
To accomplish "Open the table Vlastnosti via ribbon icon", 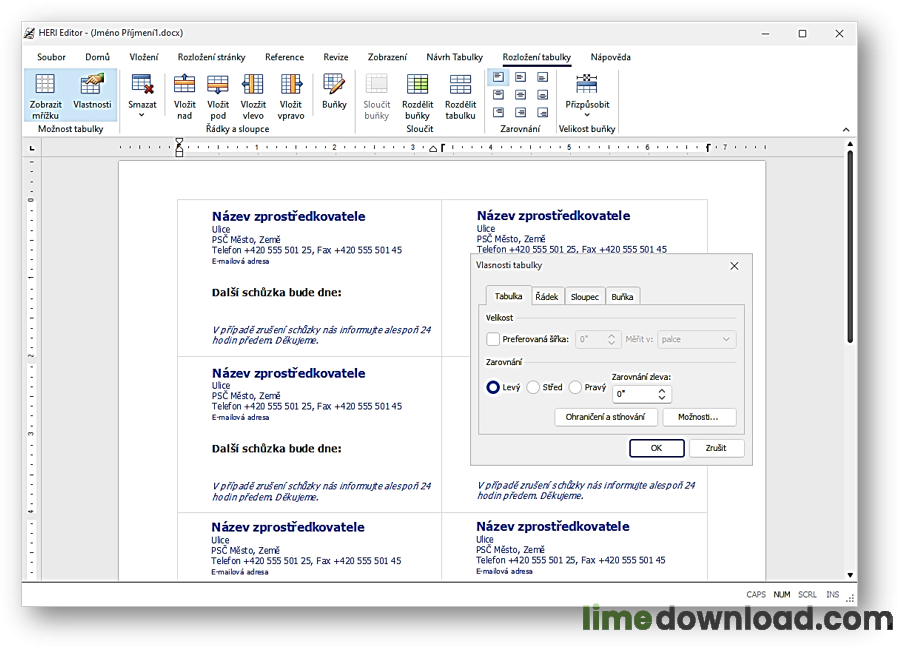I will click(92, 88).
